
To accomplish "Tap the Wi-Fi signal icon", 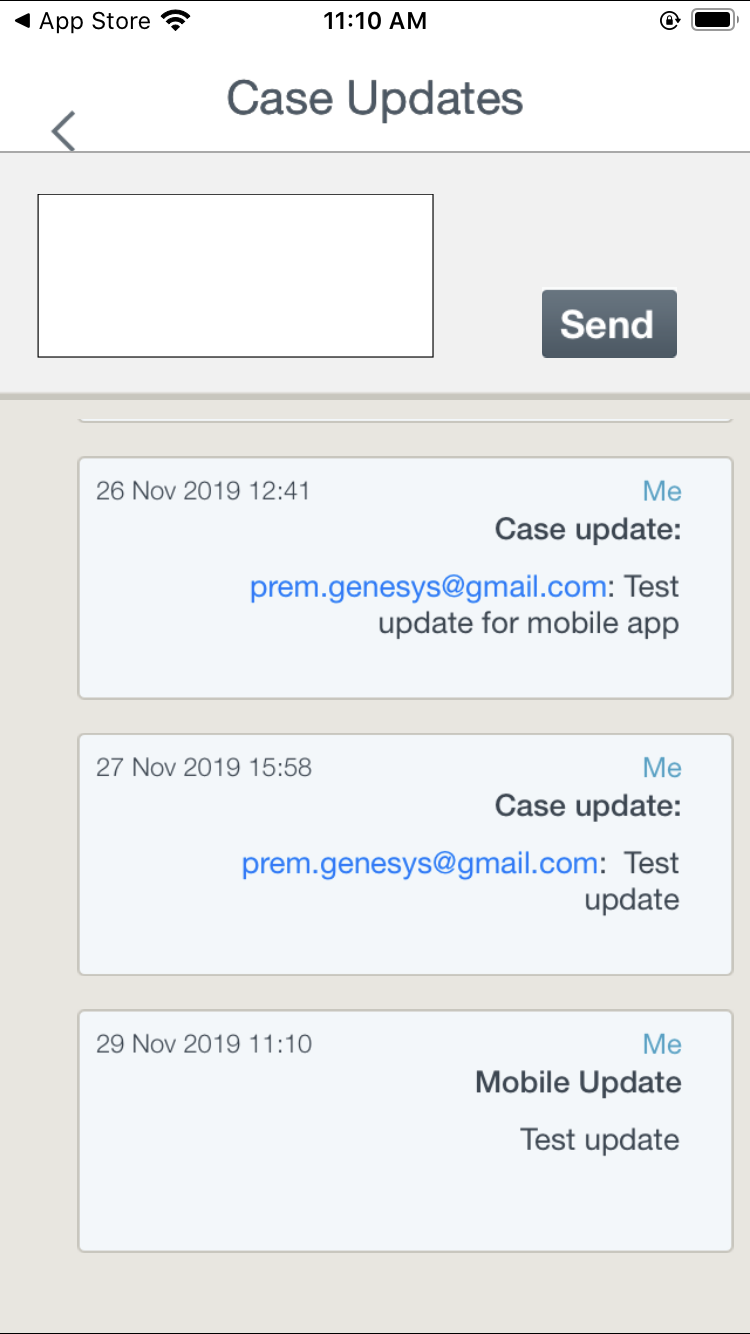I will [x=176, y=21].
